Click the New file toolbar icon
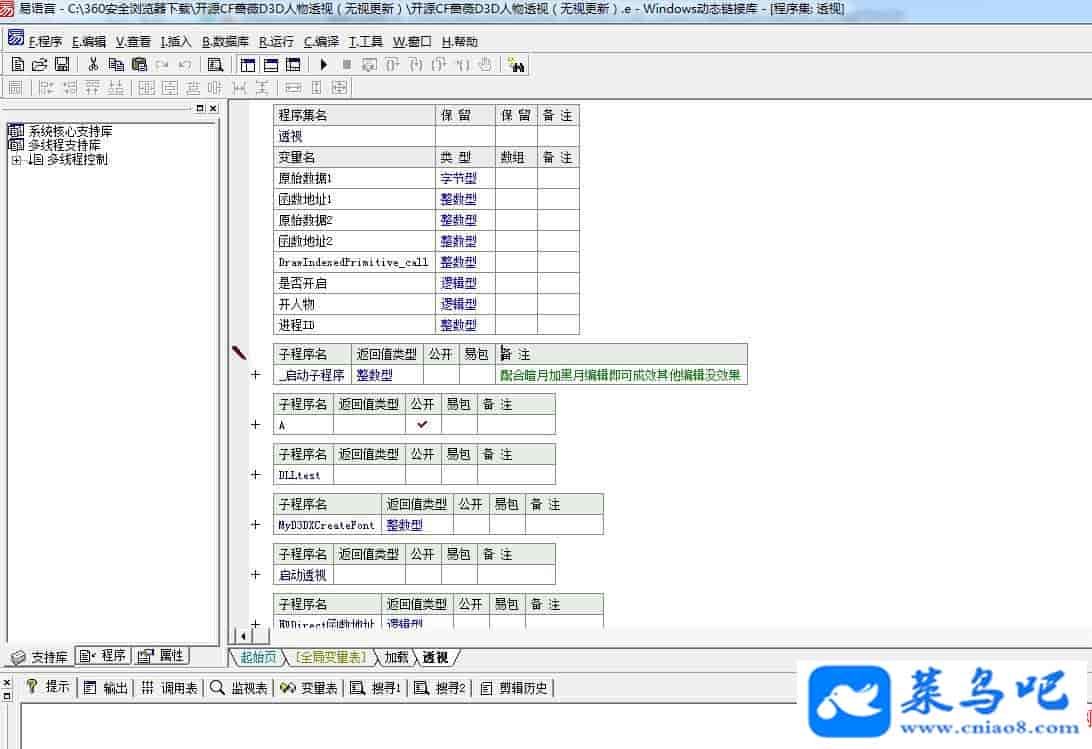Screen dimensions: 1092x749 click(x=17, y=64)
